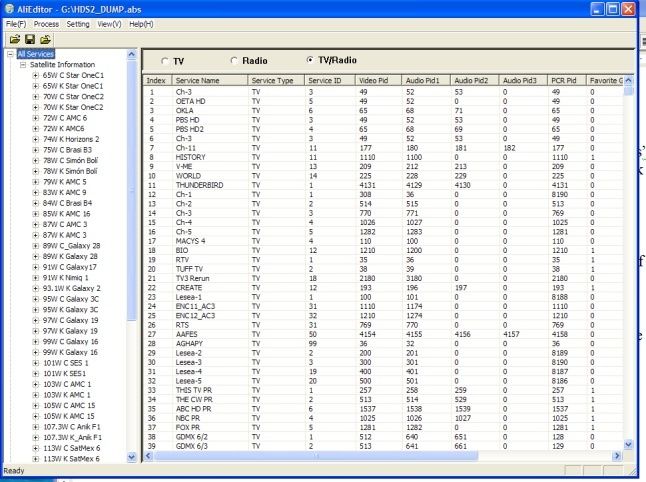
Task: Click the table scroll right arrow
Action: 617,456
